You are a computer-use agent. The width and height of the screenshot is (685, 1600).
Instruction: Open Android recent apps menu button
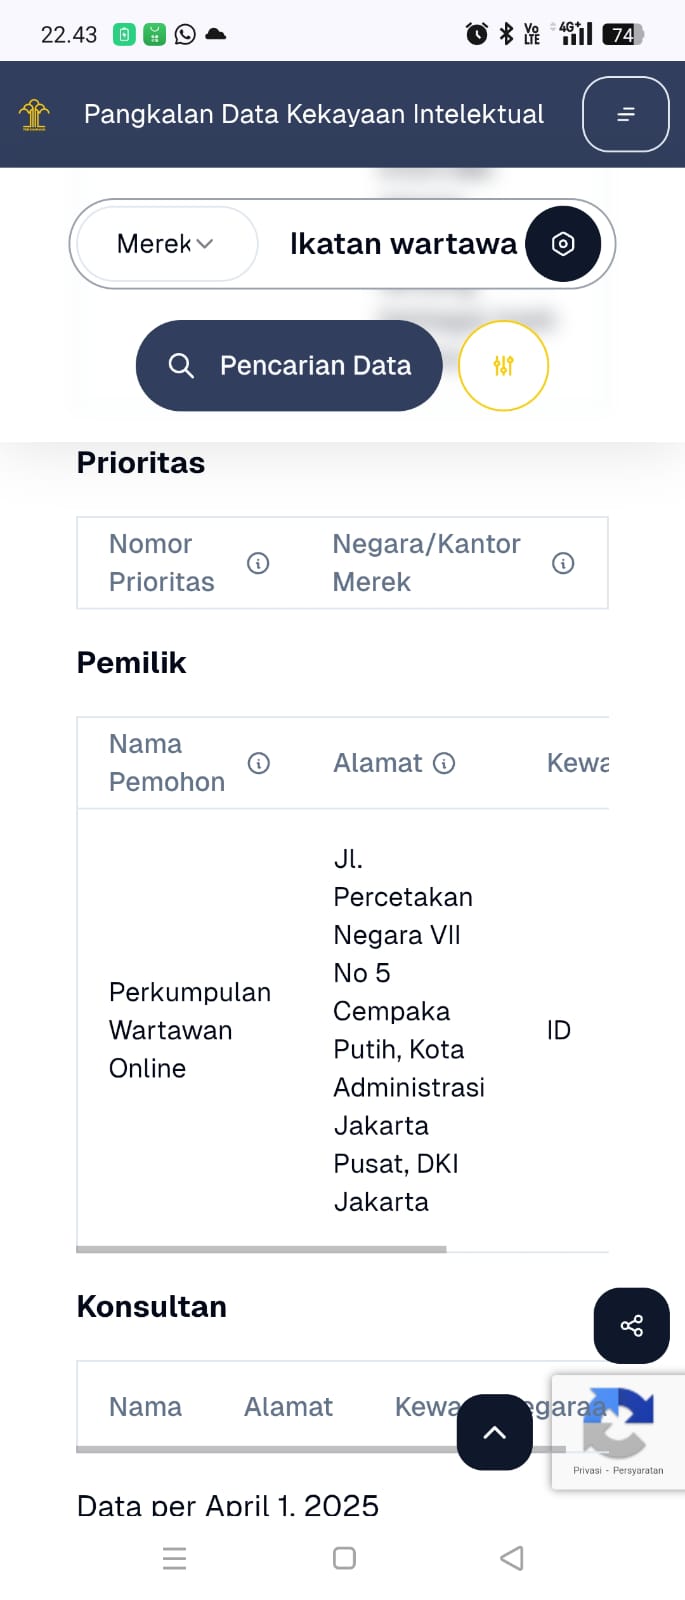click(175, 1558)
